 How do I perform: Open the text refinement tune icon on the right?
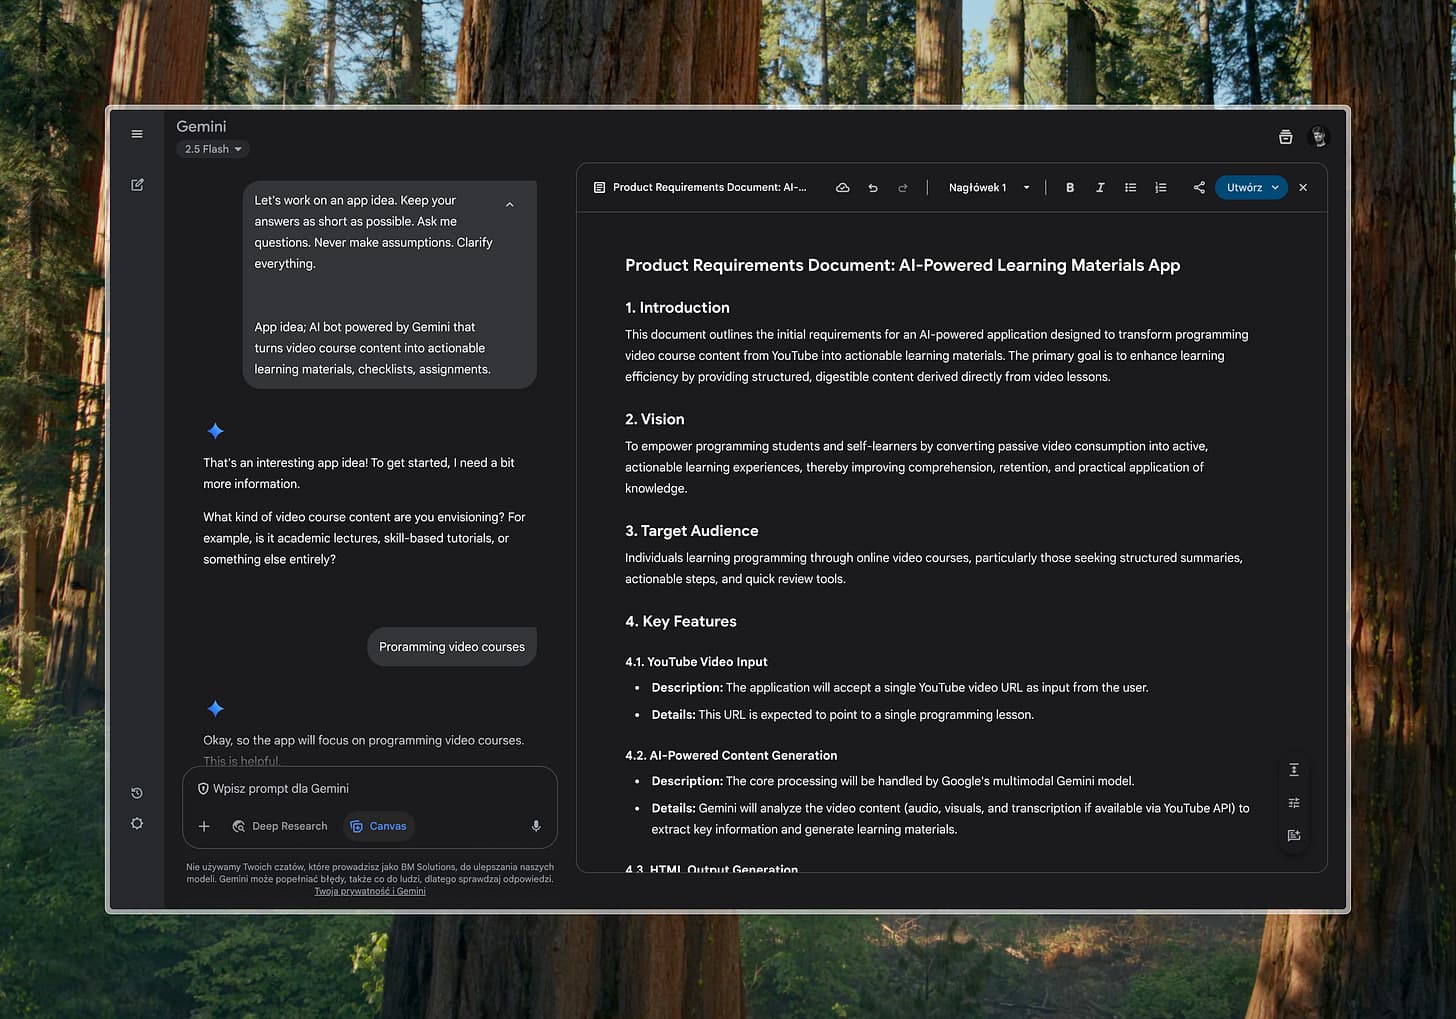click(x=1293, y=802)
